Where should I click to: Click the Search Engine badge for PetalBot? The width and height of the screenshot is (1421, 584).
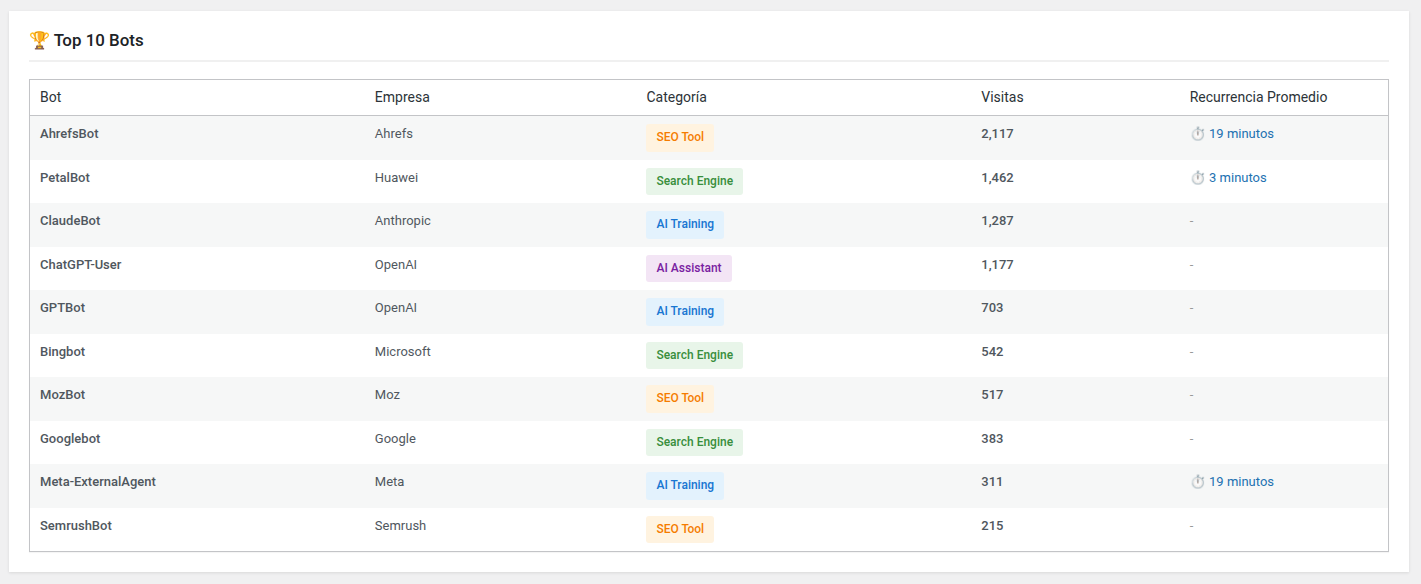pos(694,181)
